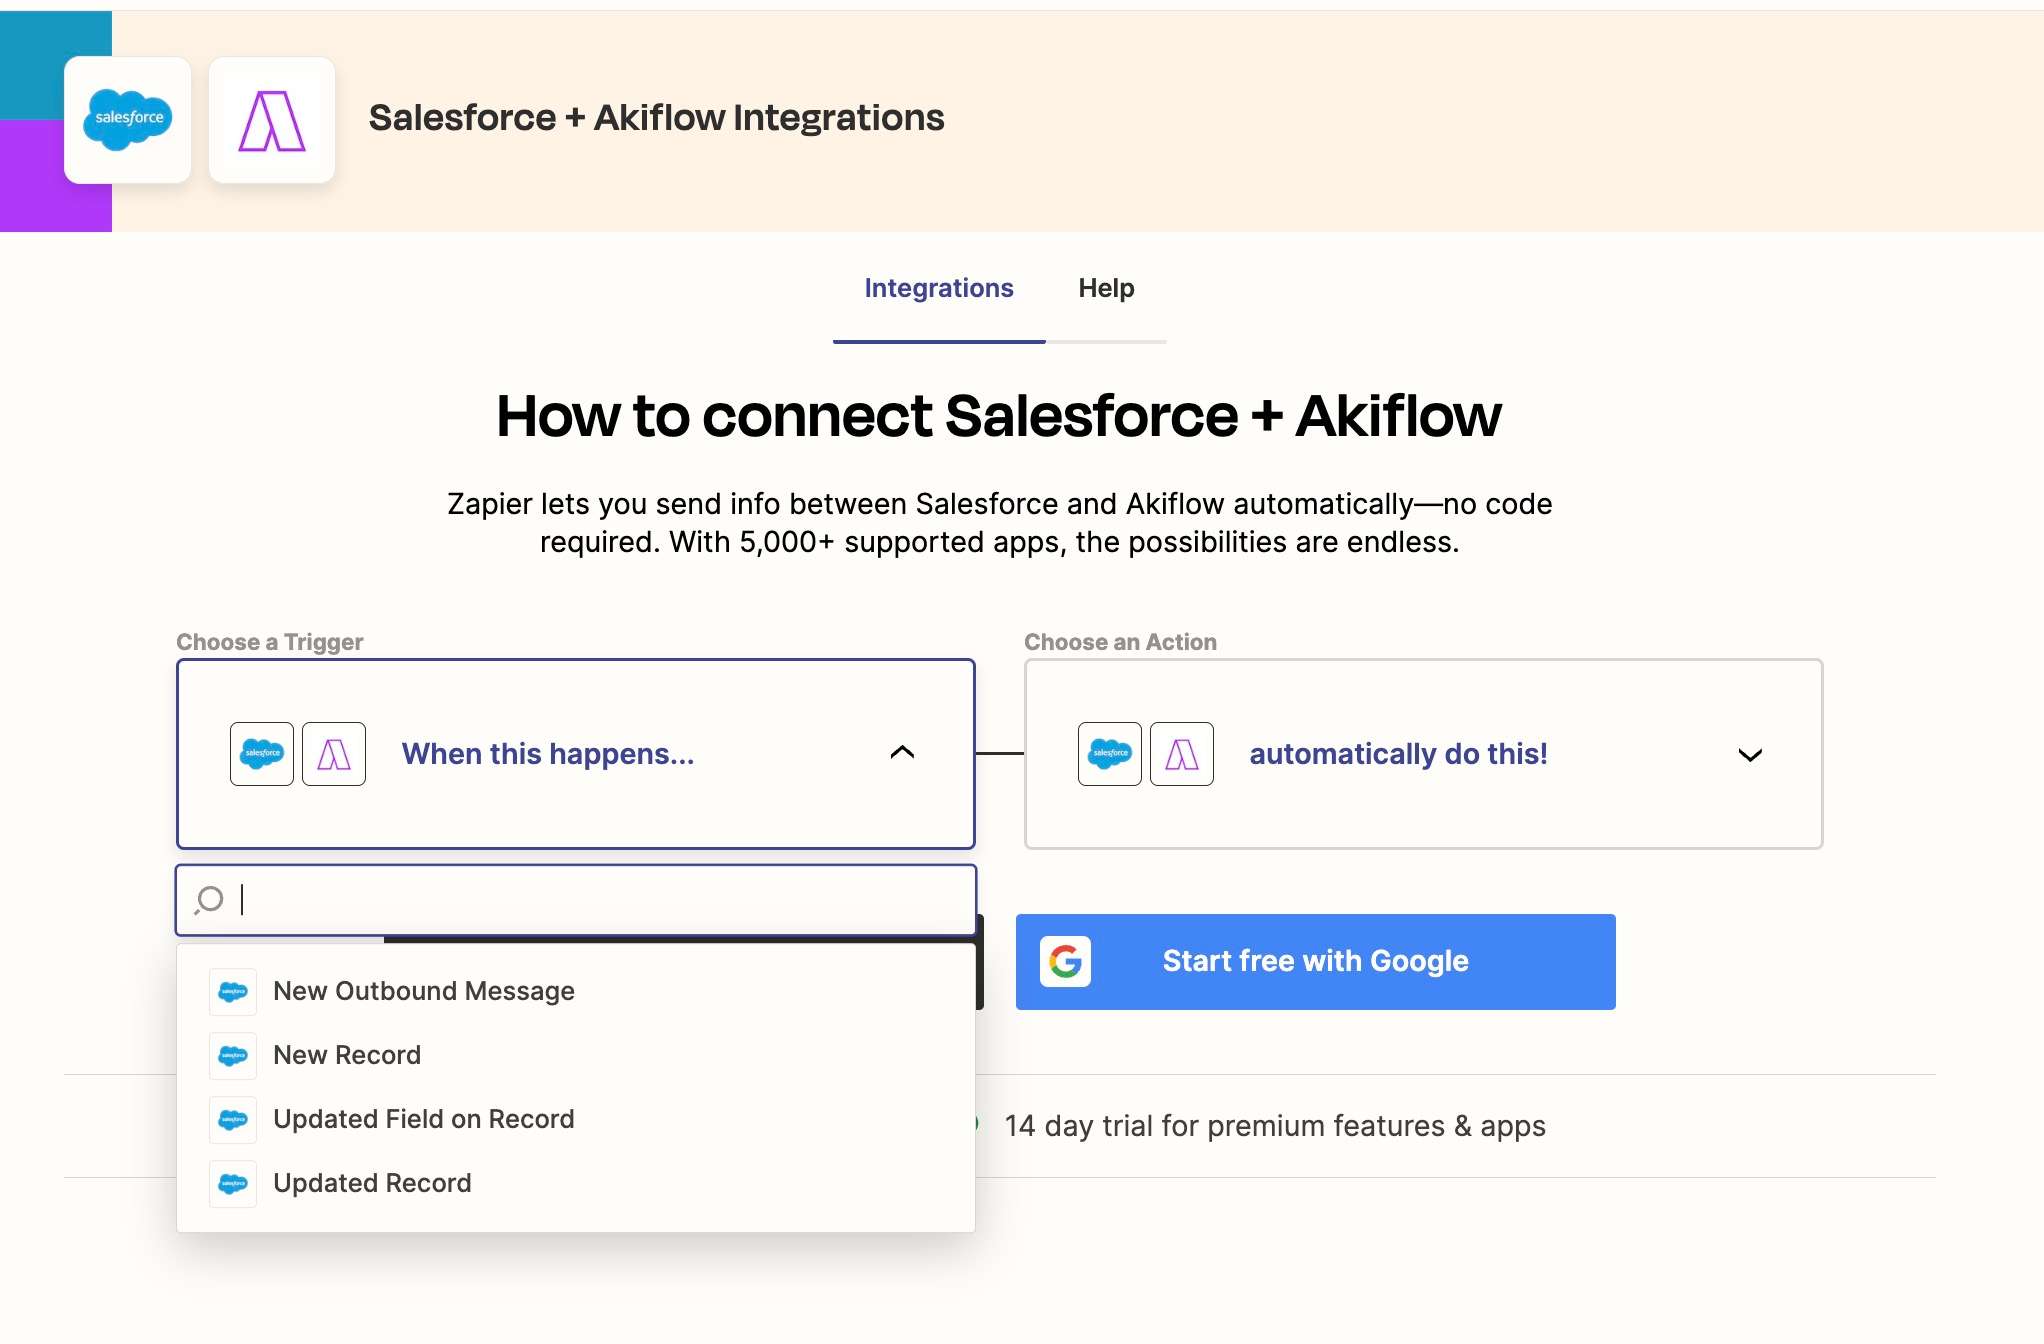Screen dimensions: 2044x1344
Task: Click the Salesforce icon in the action box
Action: point(1110,754)
